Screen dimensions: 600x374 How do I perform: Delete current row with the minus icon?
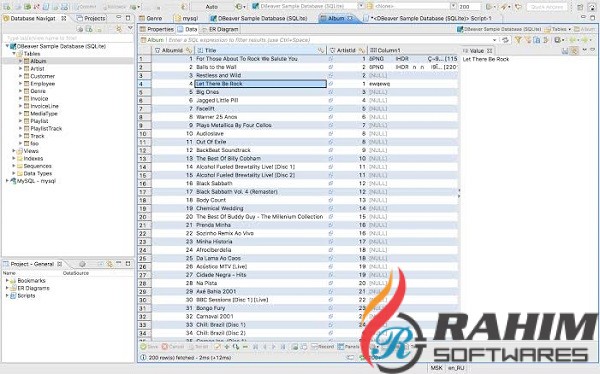pyautogui.click(x=245, y=347)
